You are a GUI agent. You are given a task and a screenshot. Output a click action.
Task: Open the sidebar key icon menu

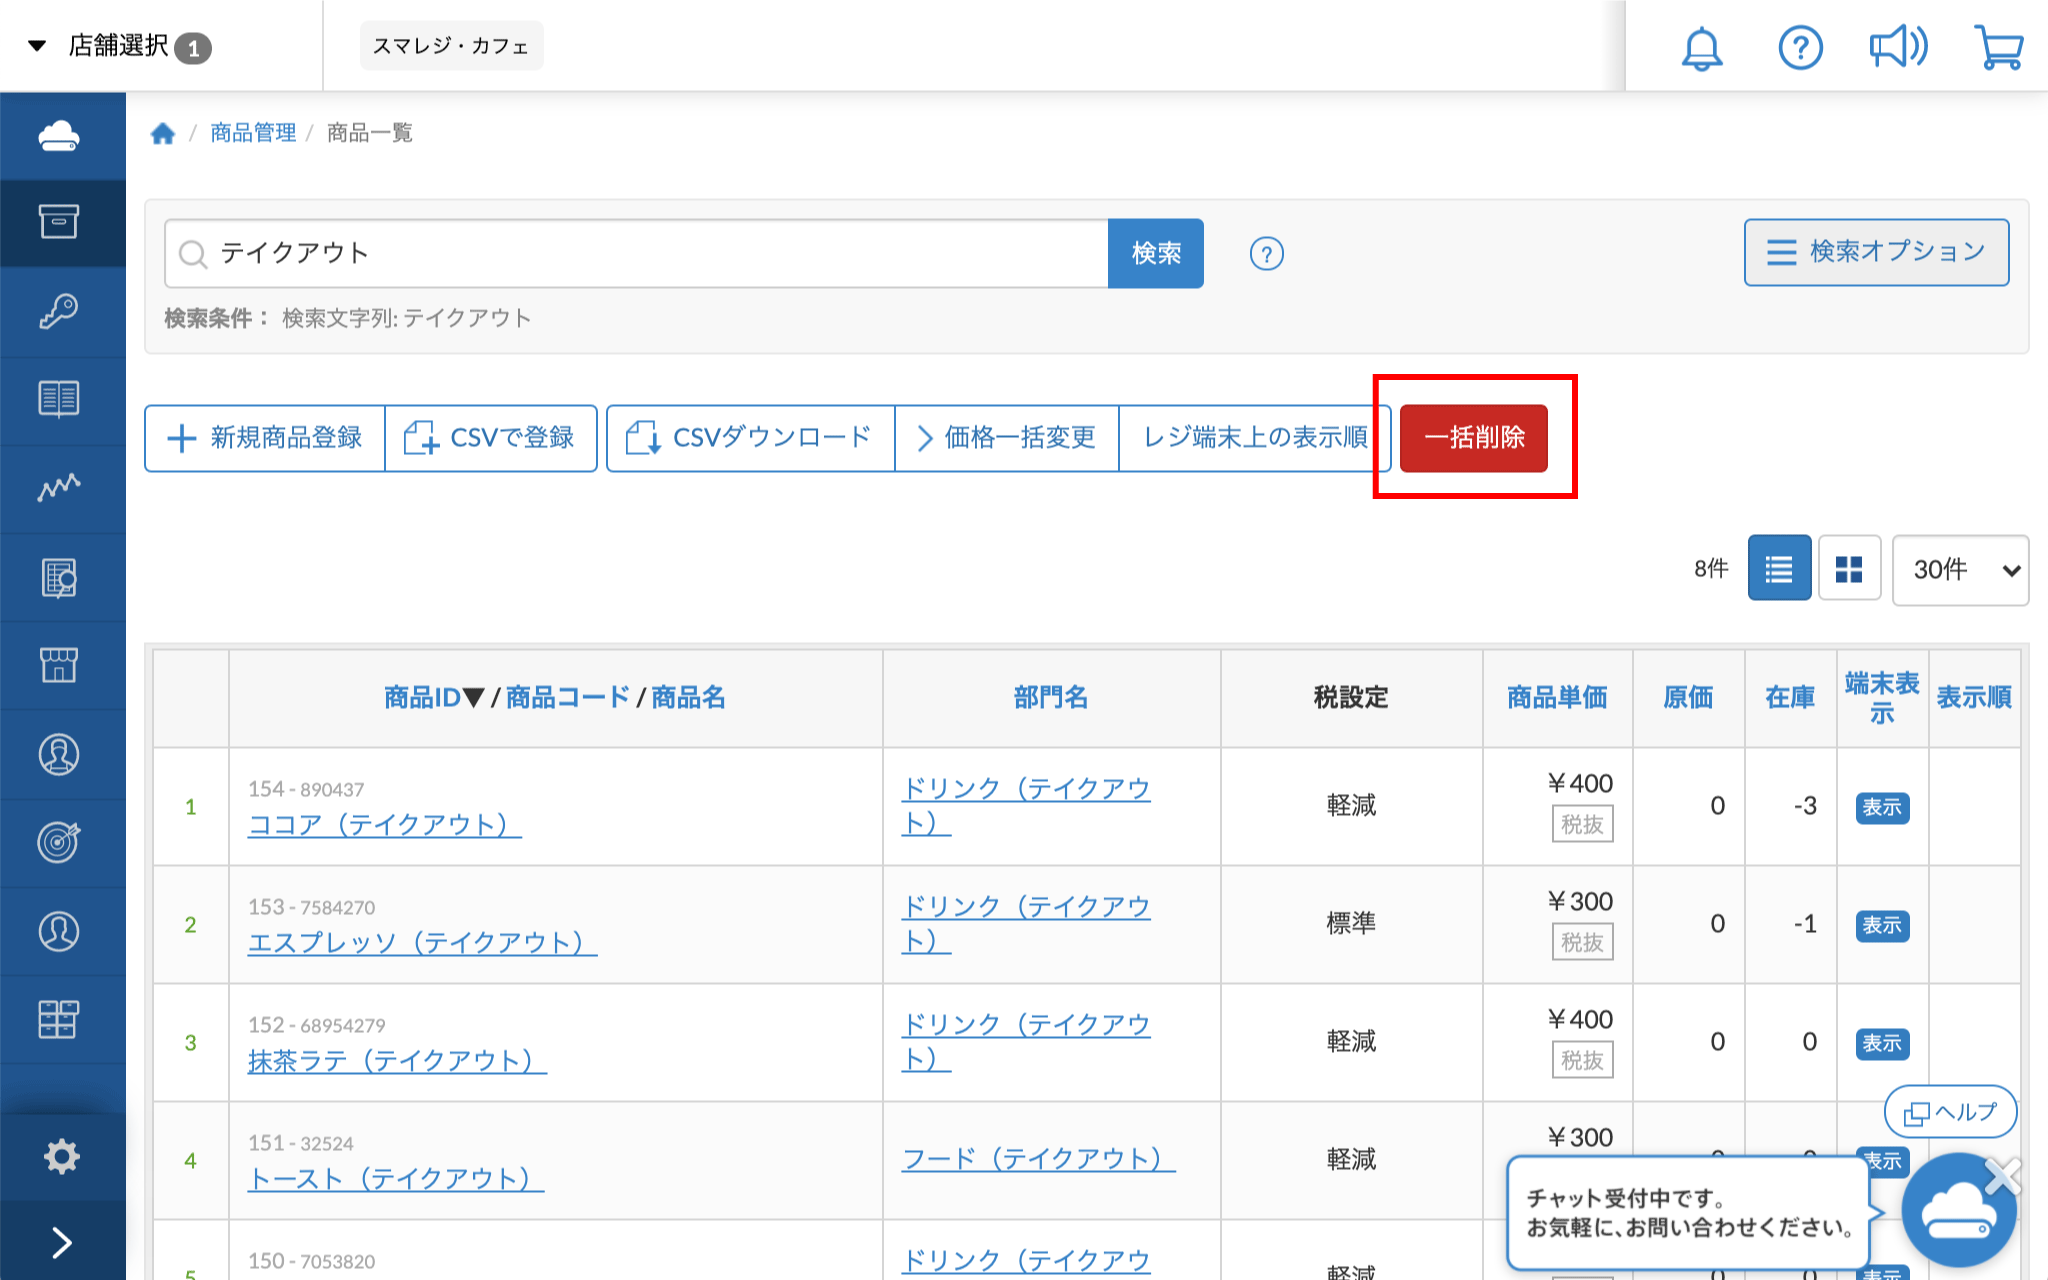point(59,311)
